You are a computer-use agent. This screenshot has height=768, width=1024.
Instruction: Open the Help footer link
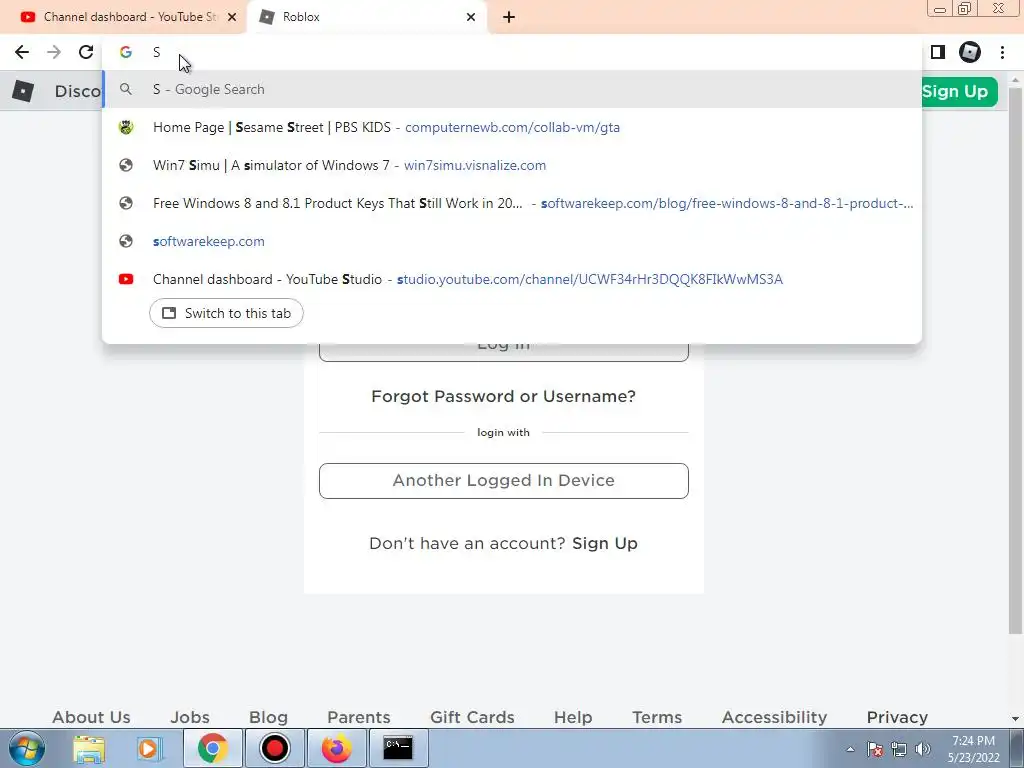click(573, 717)
